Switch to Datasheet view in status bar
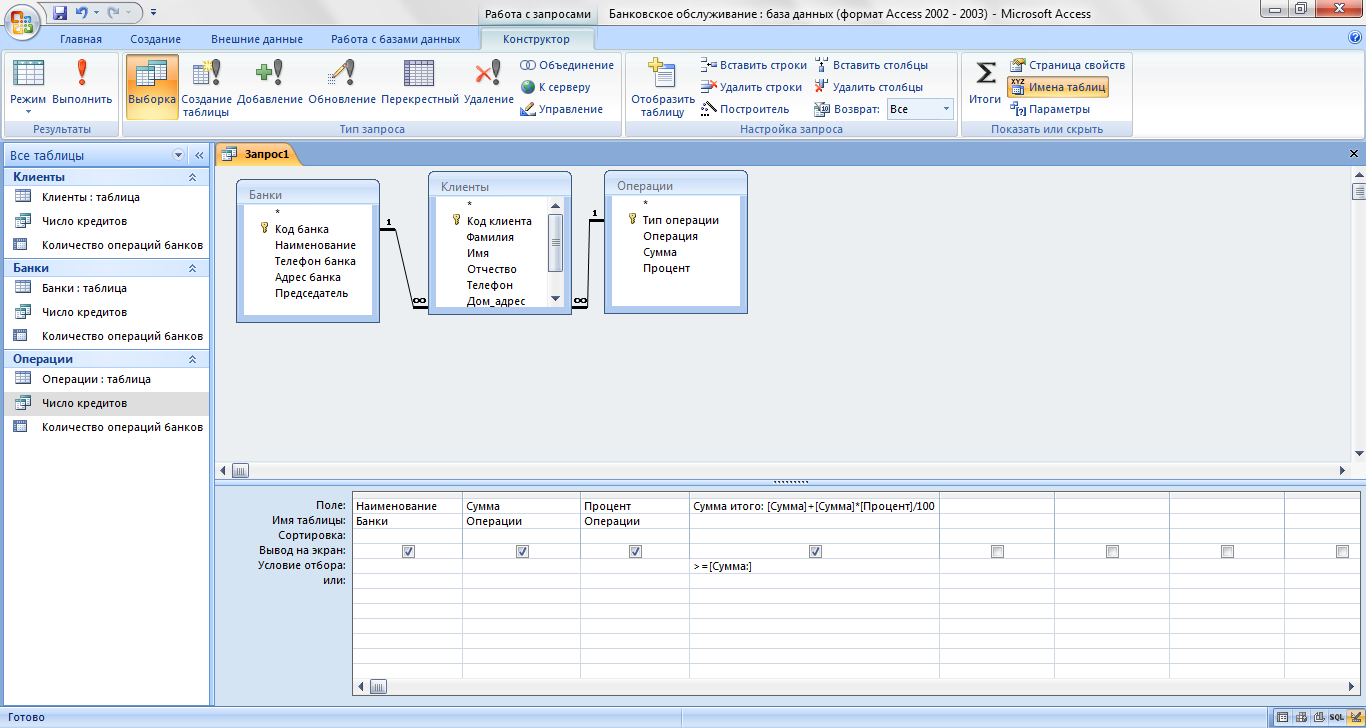Screen dimensions: 1366x728 [1283, 718]
